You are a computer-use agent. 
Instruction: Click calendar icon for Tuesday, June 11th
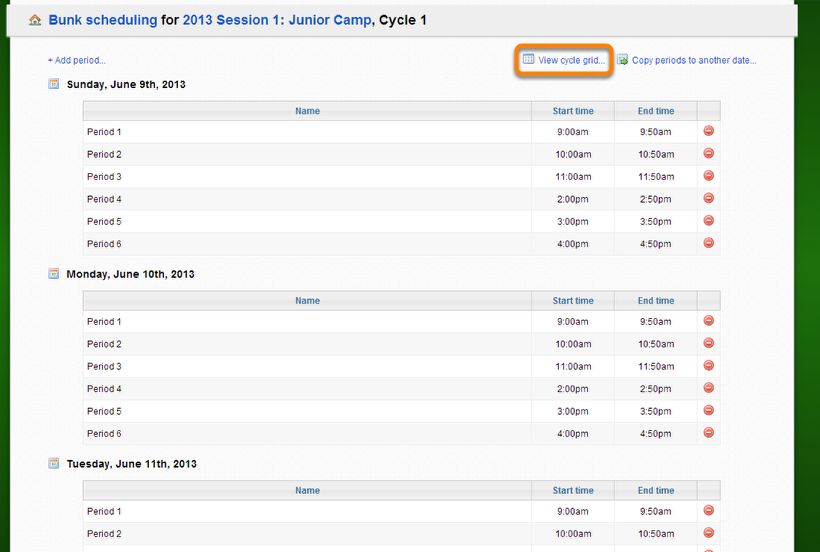coord(54,464)
